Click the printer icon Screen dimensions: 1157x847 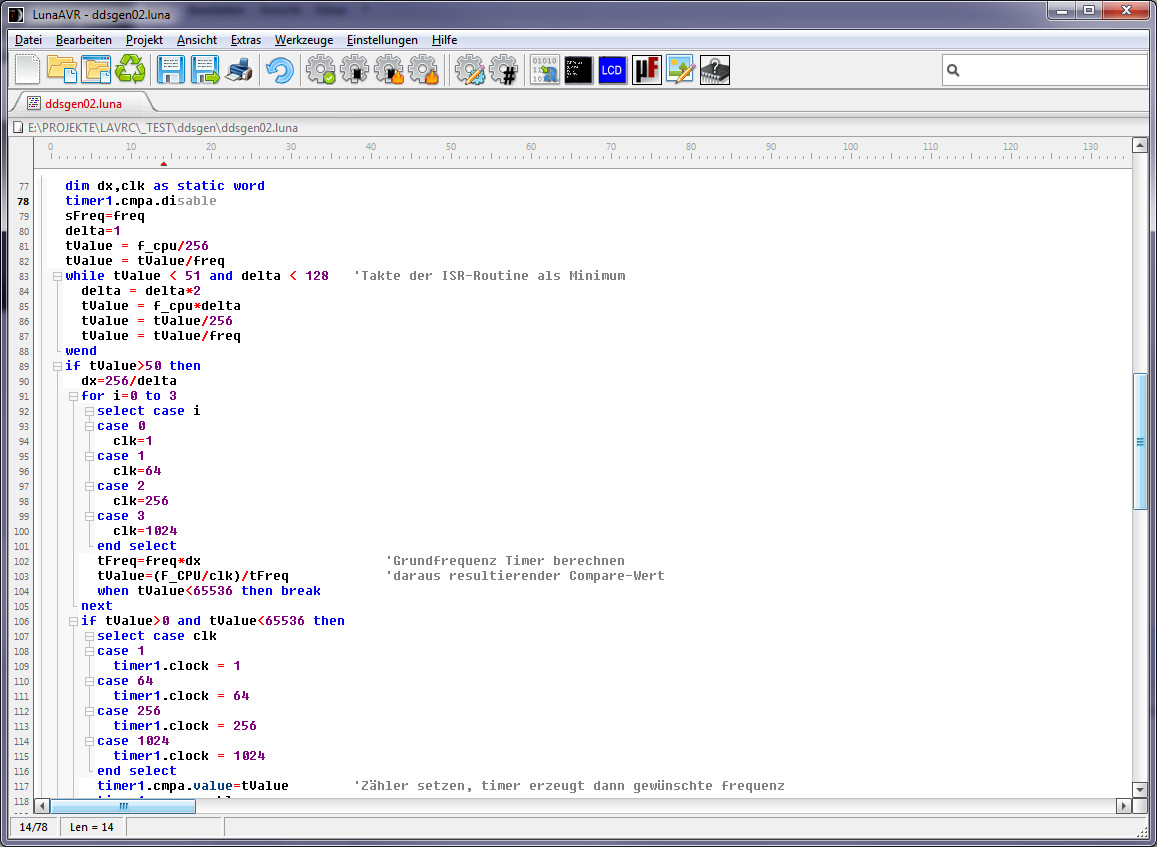[239, 70]
